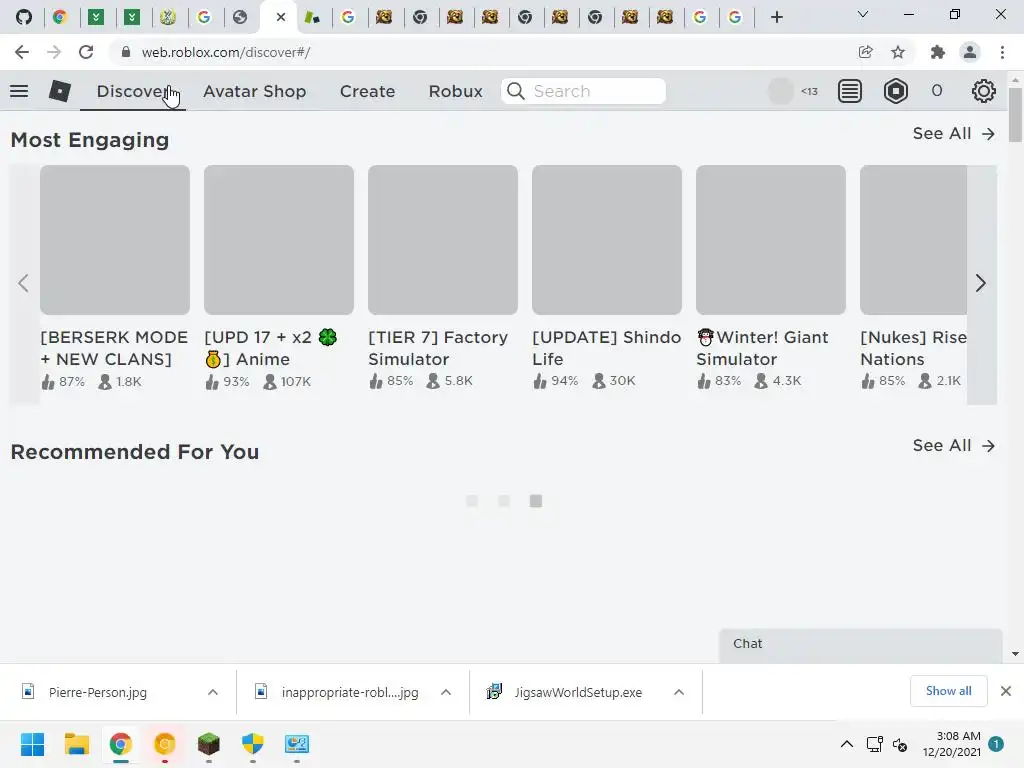Open a new browser tab
The image size is (1024, 768).
point(776,17)
